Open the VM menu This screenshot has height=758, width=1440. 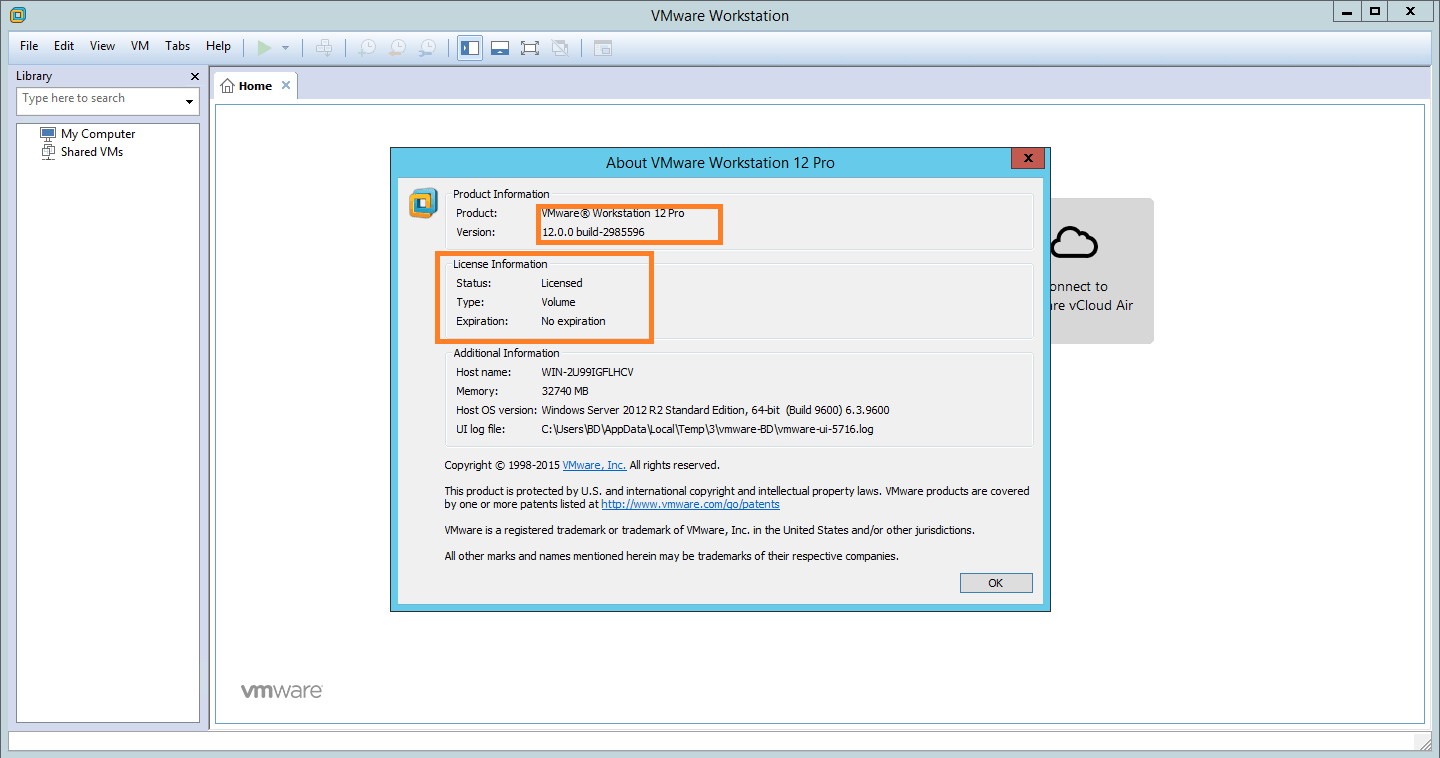click(140, 46)
